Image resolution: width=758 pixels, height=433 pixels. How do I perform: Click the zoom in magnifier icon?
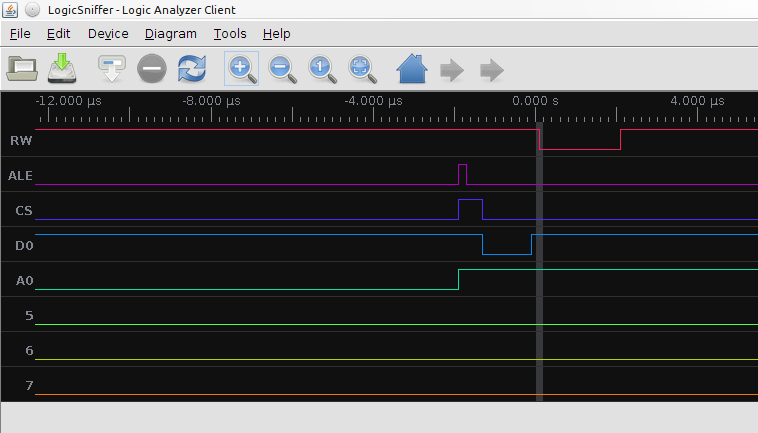coord(241,69)
